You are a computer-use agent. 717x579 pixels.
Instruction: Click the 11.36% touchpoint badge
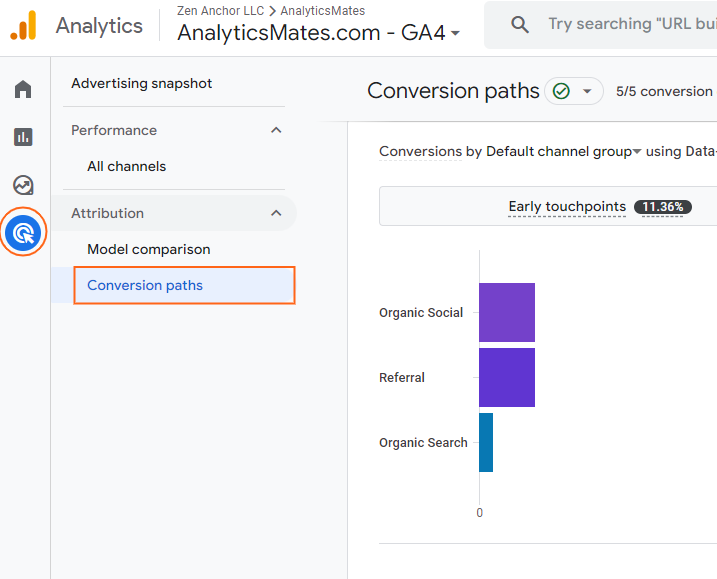coord(663,207)
